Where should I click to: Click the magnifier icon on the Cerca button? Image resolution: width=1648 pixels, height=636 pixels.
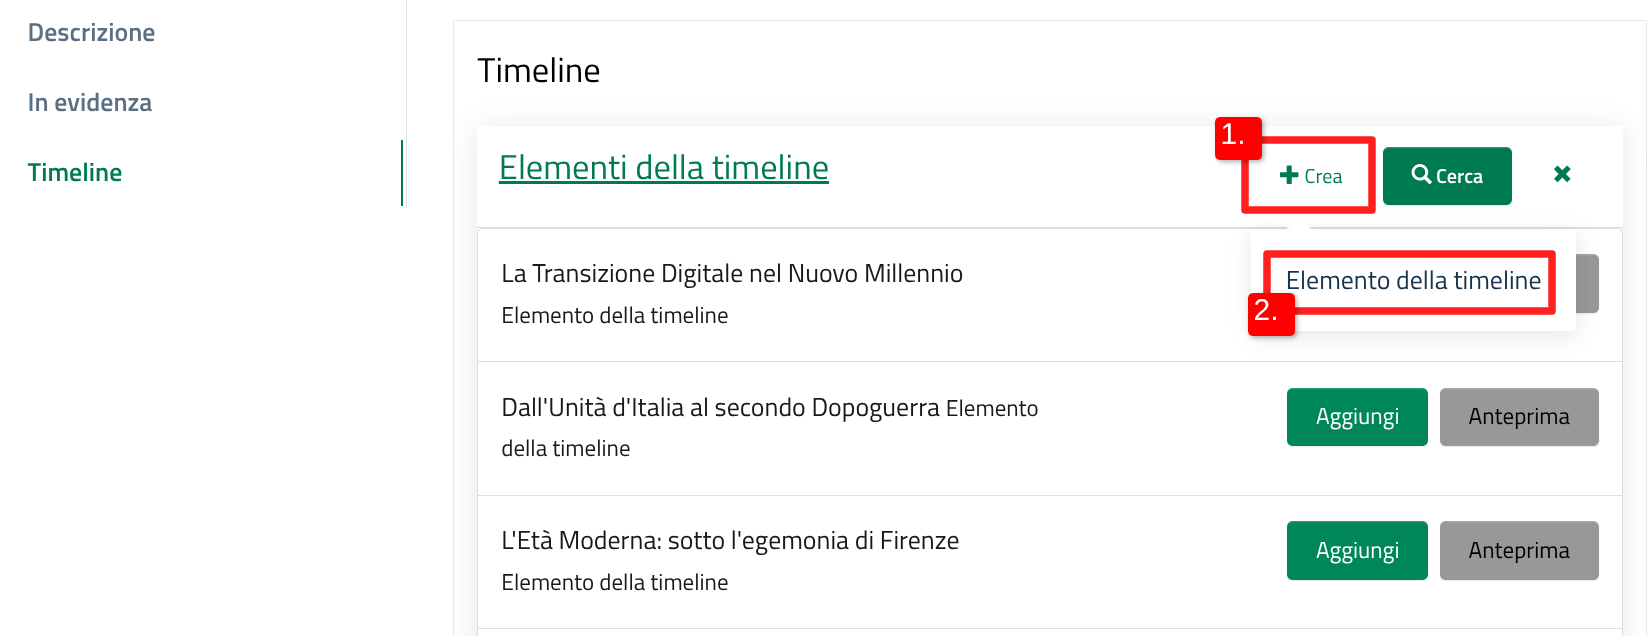(1421, 174)
